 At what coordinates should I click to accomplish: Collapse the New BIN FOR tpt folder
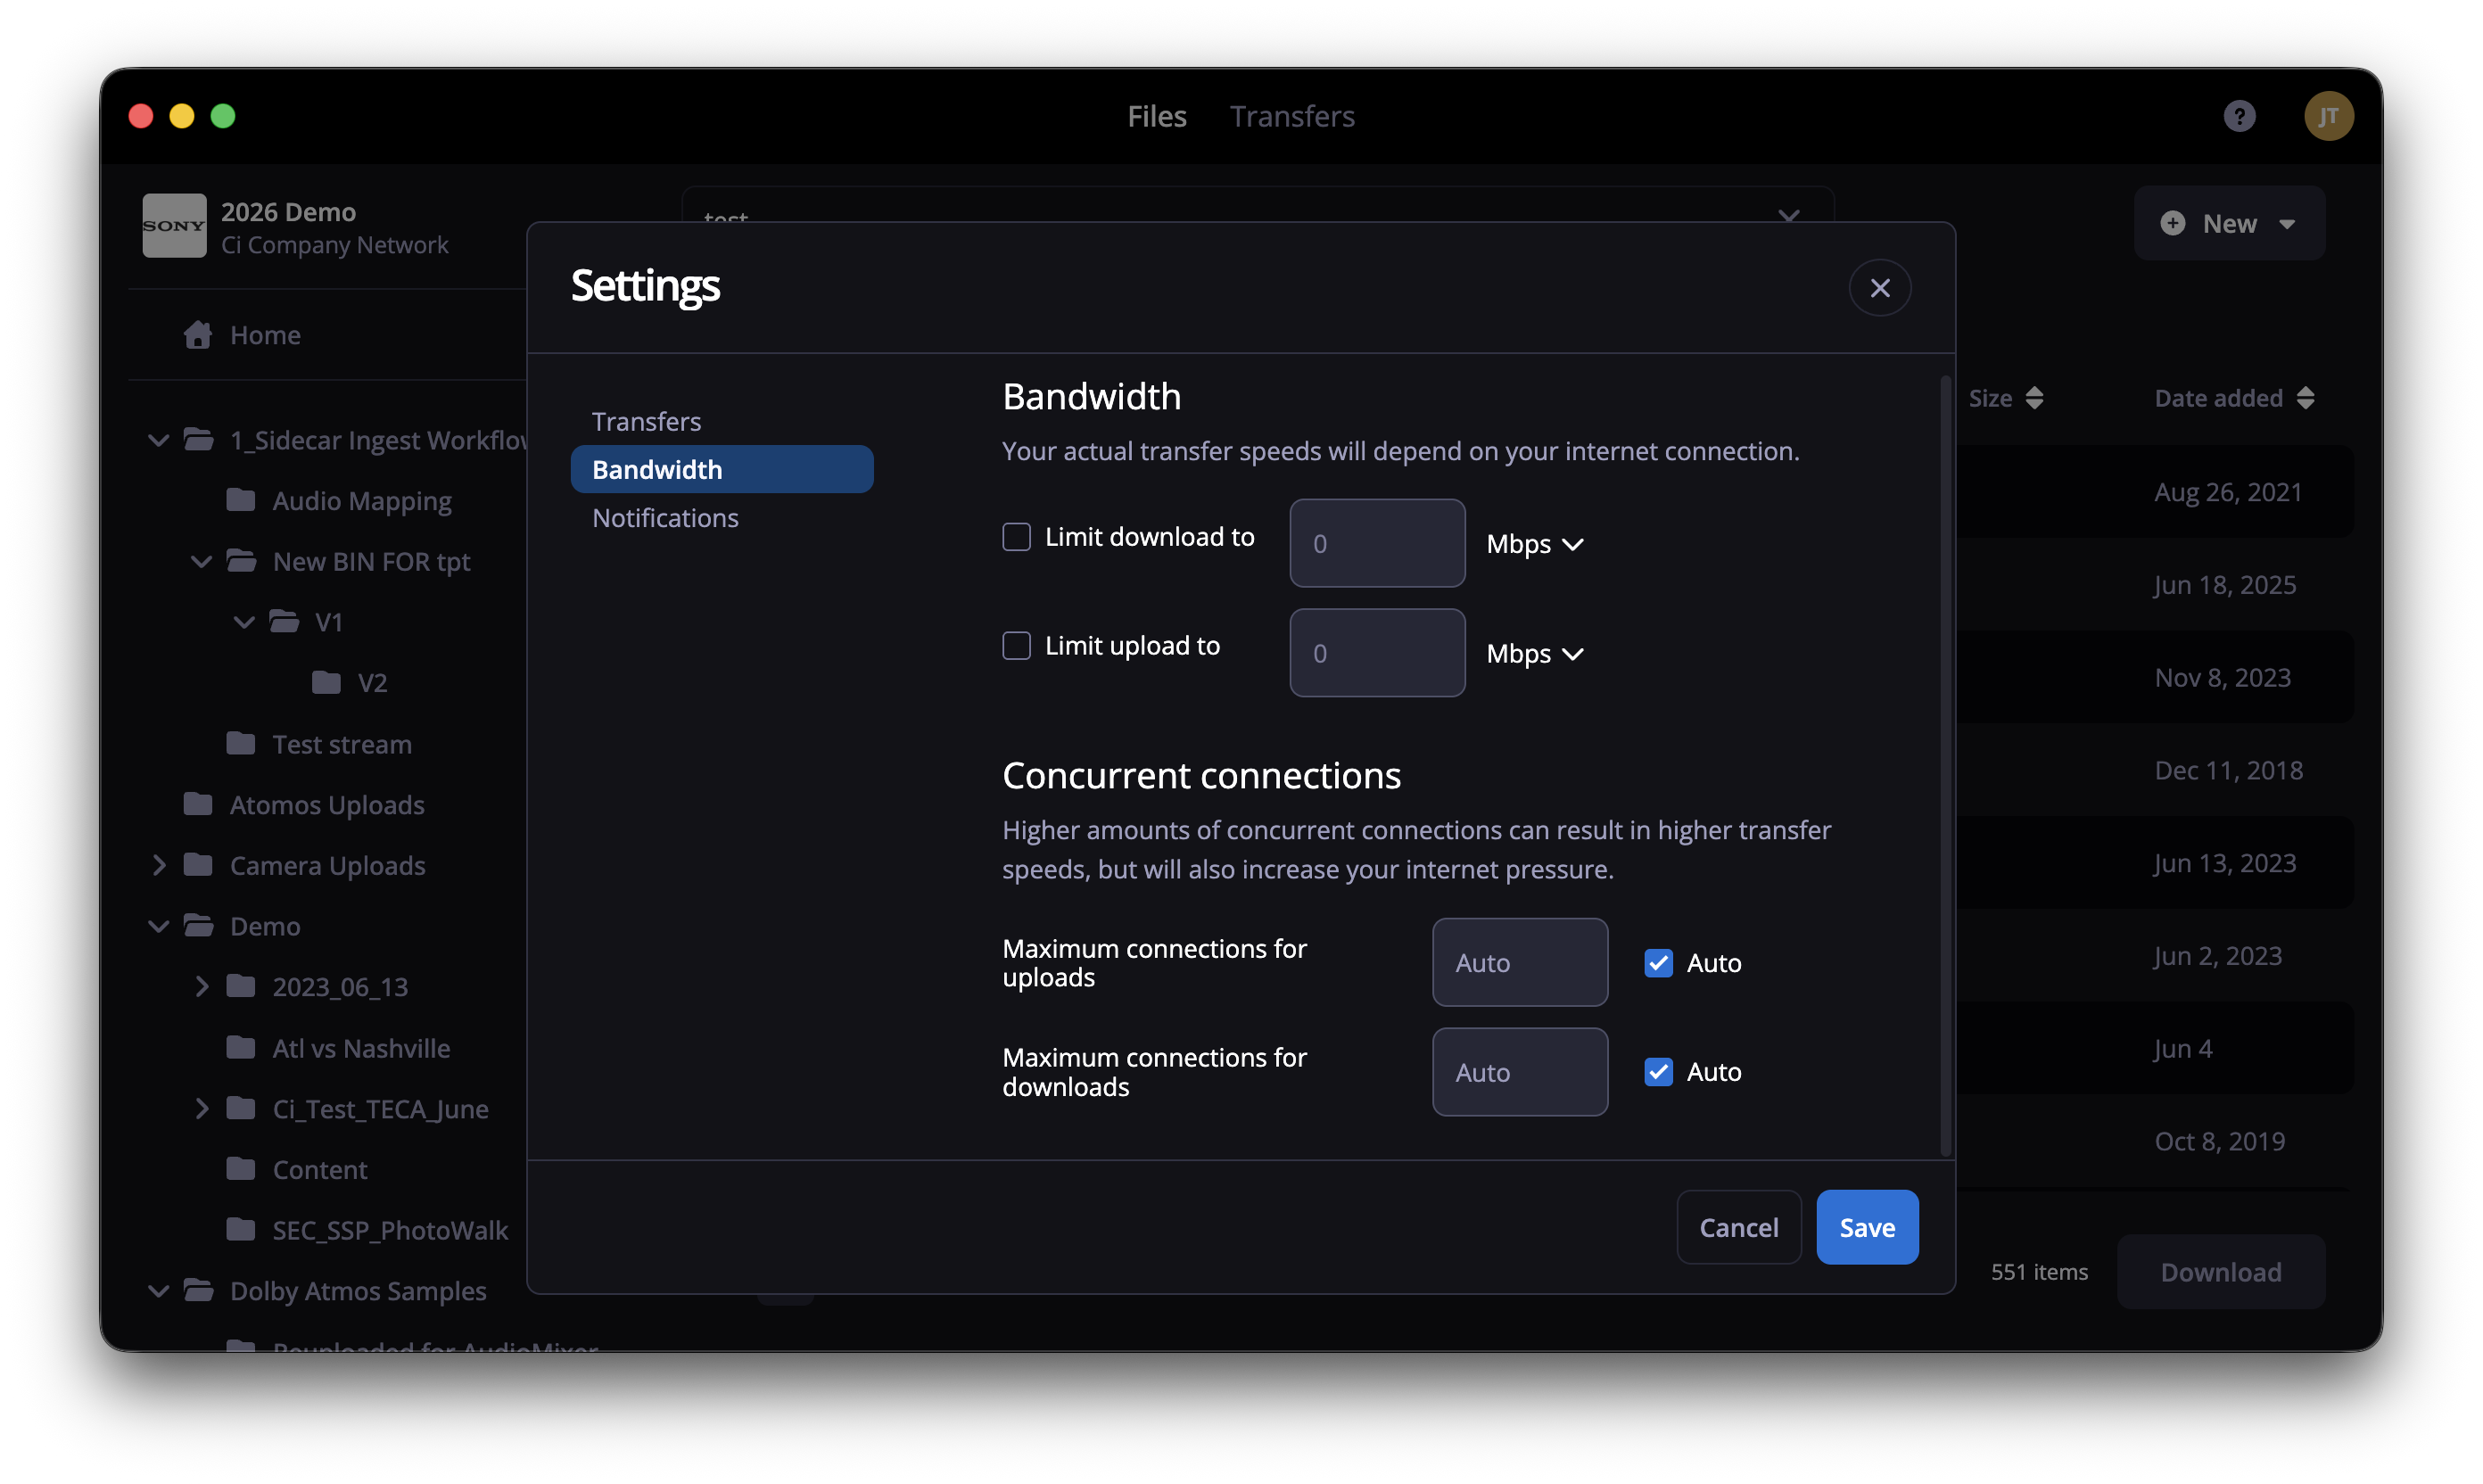[x=201, y=561]
